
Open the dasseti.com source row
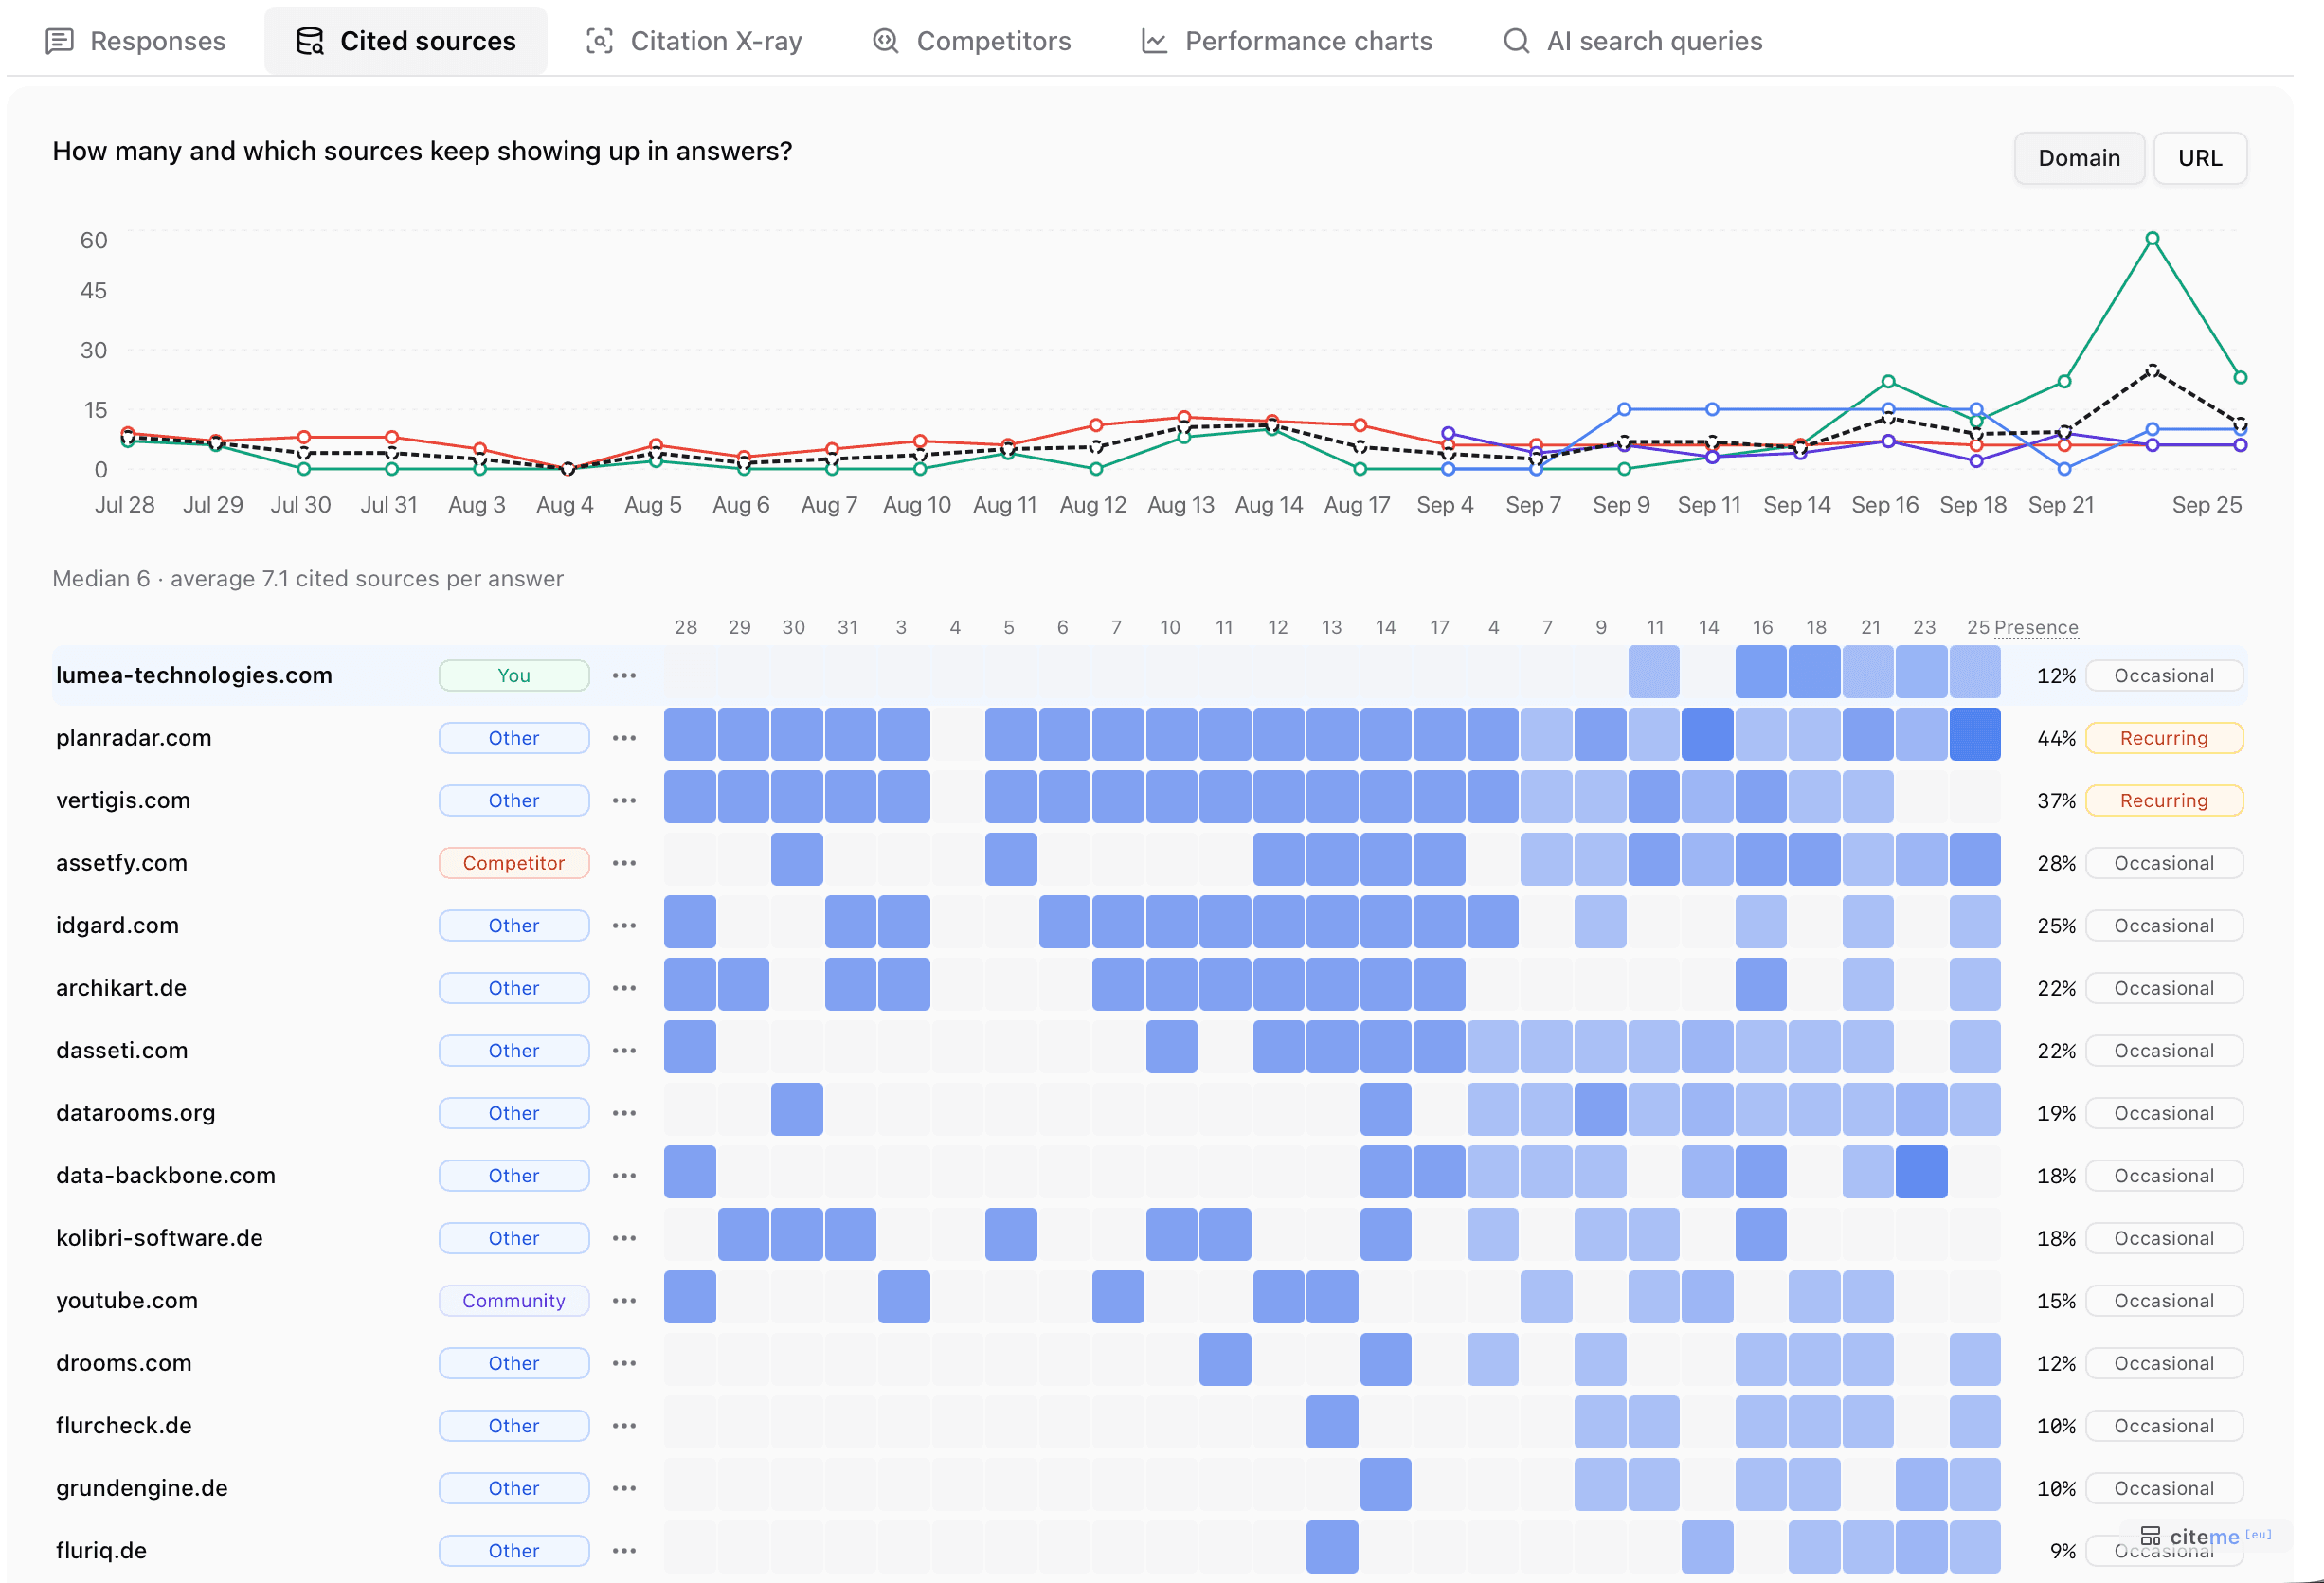[x=1149, y=1051]
